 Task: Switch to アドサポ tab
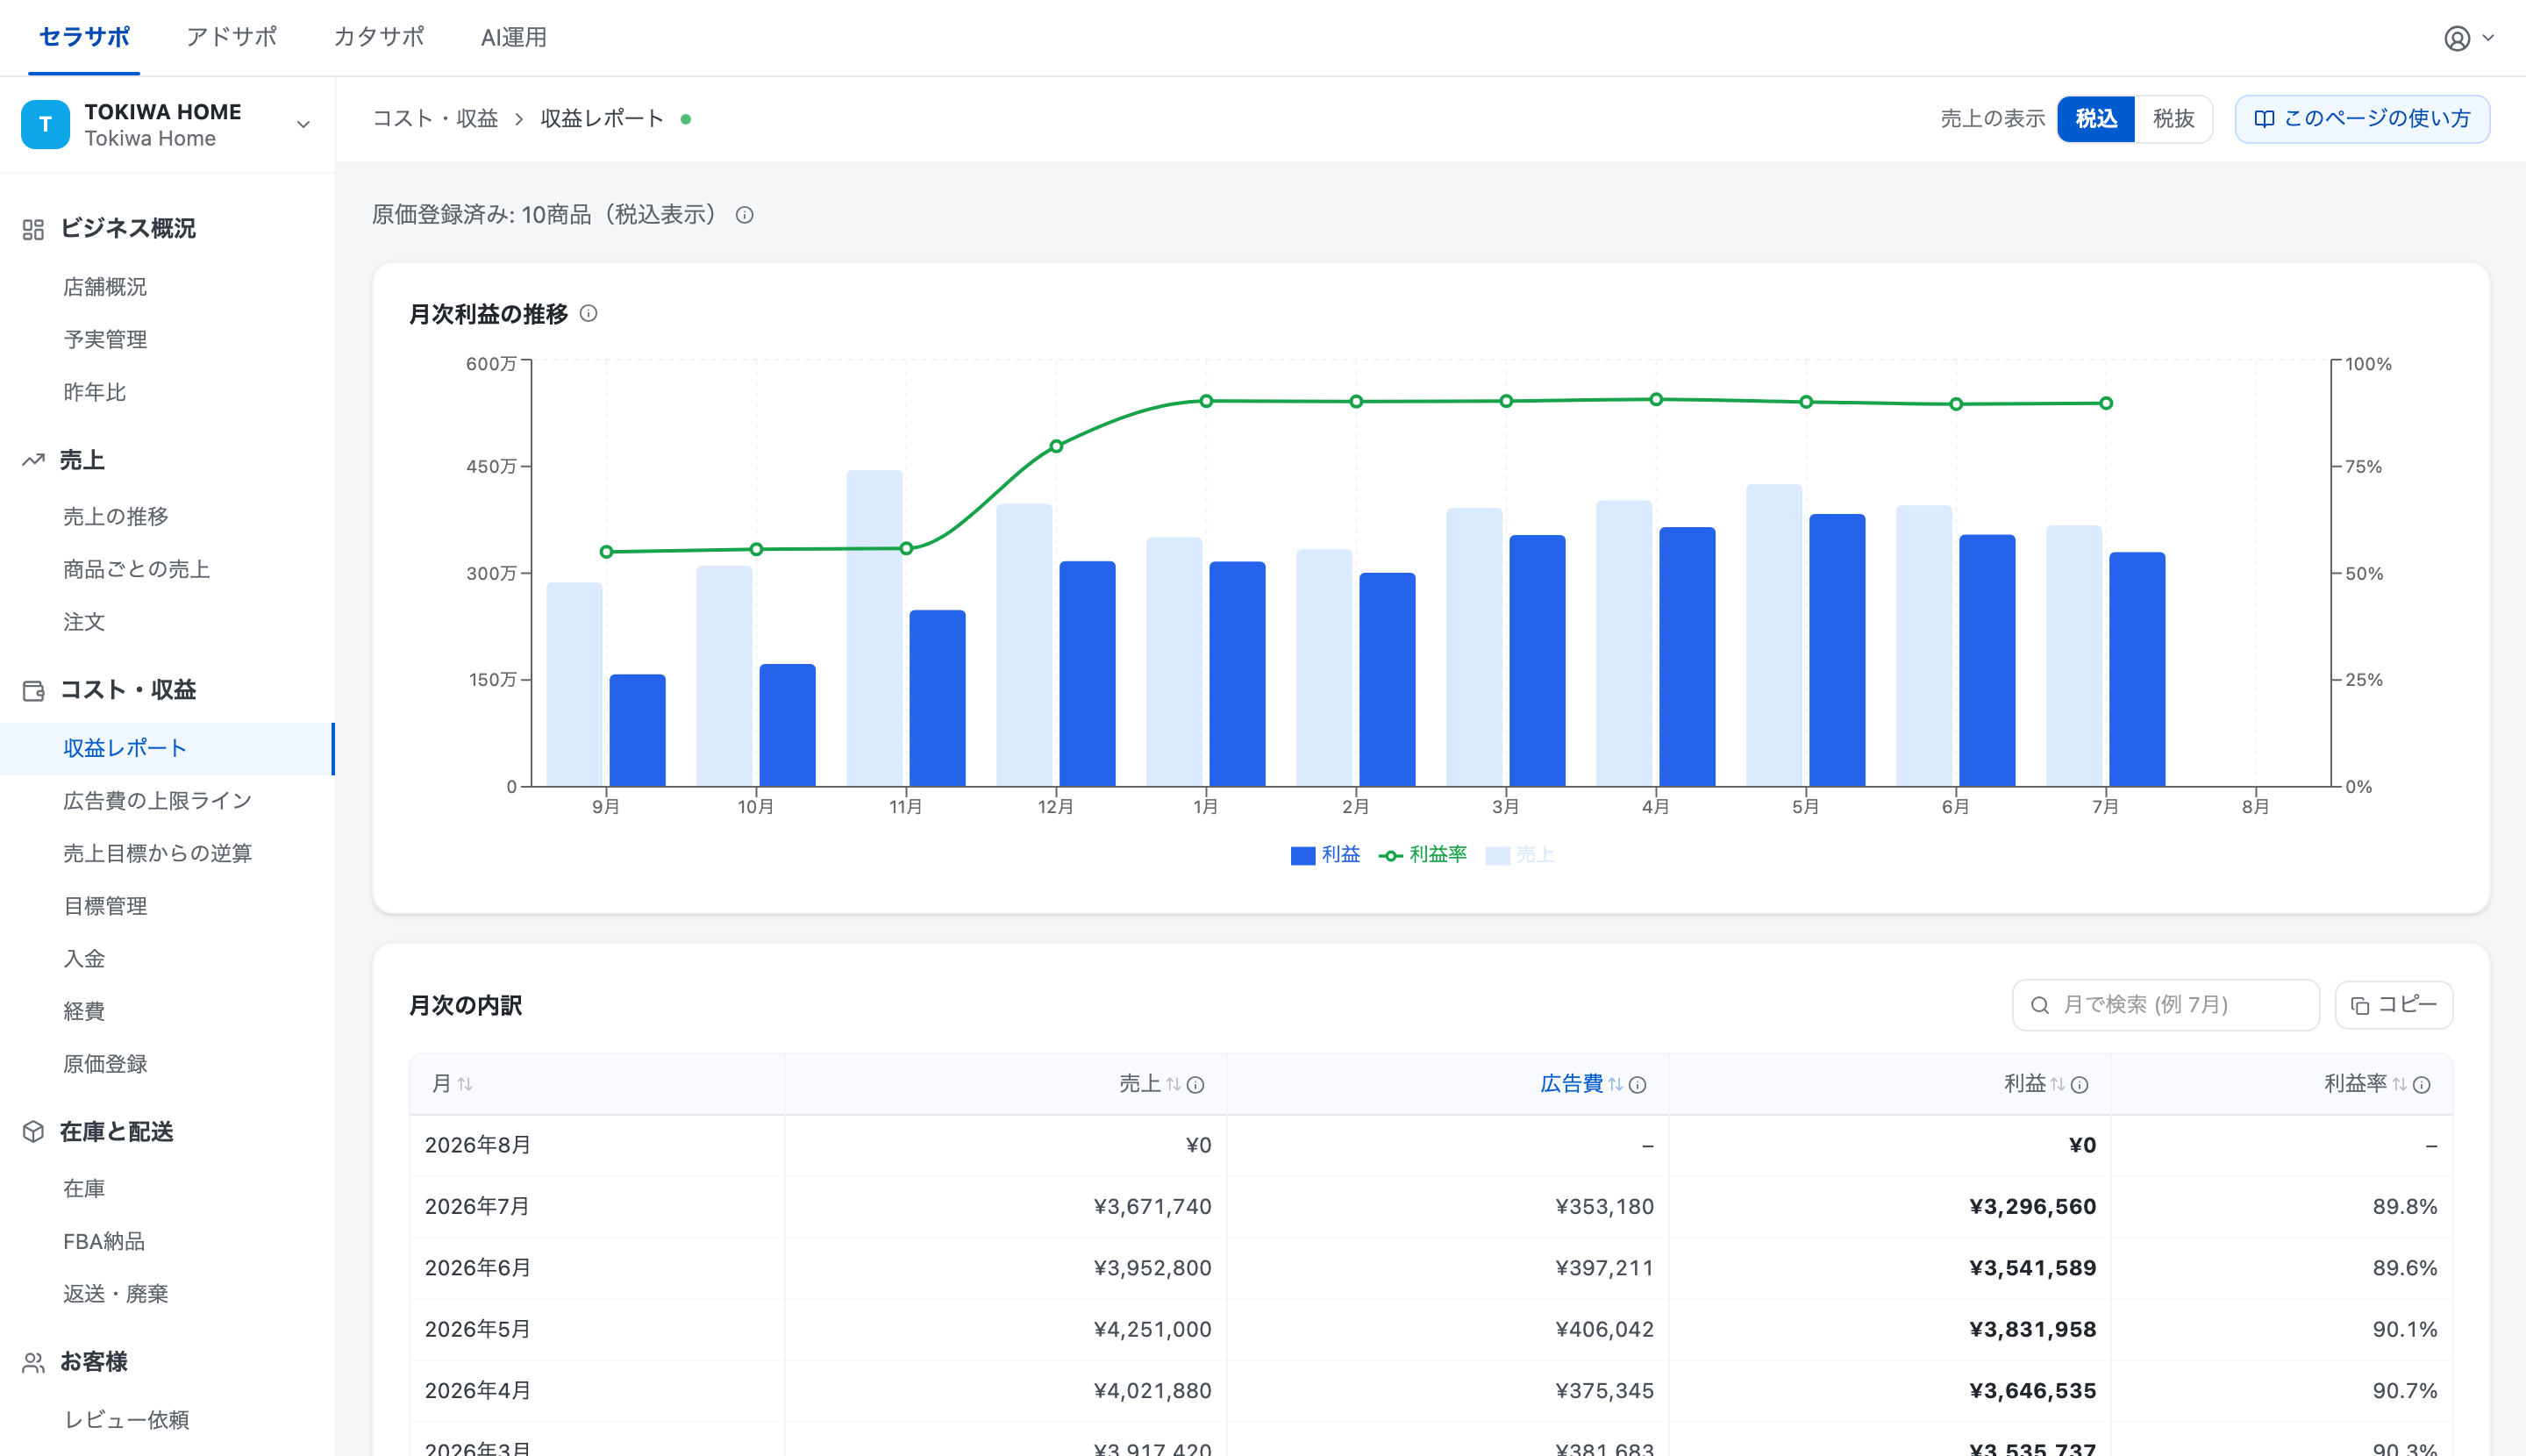coord(231,38)
